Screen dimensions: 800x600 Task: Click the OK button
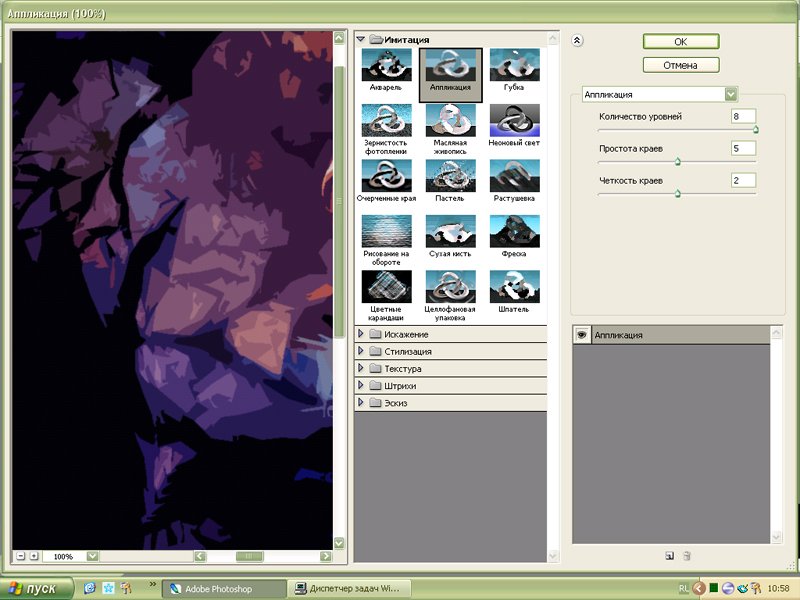coord(680,42)
